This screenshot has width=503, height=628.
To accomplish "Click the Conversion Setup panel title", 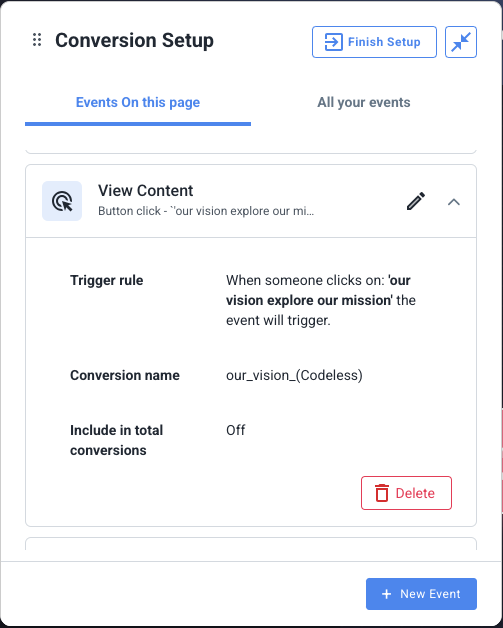I will [135, 40].
